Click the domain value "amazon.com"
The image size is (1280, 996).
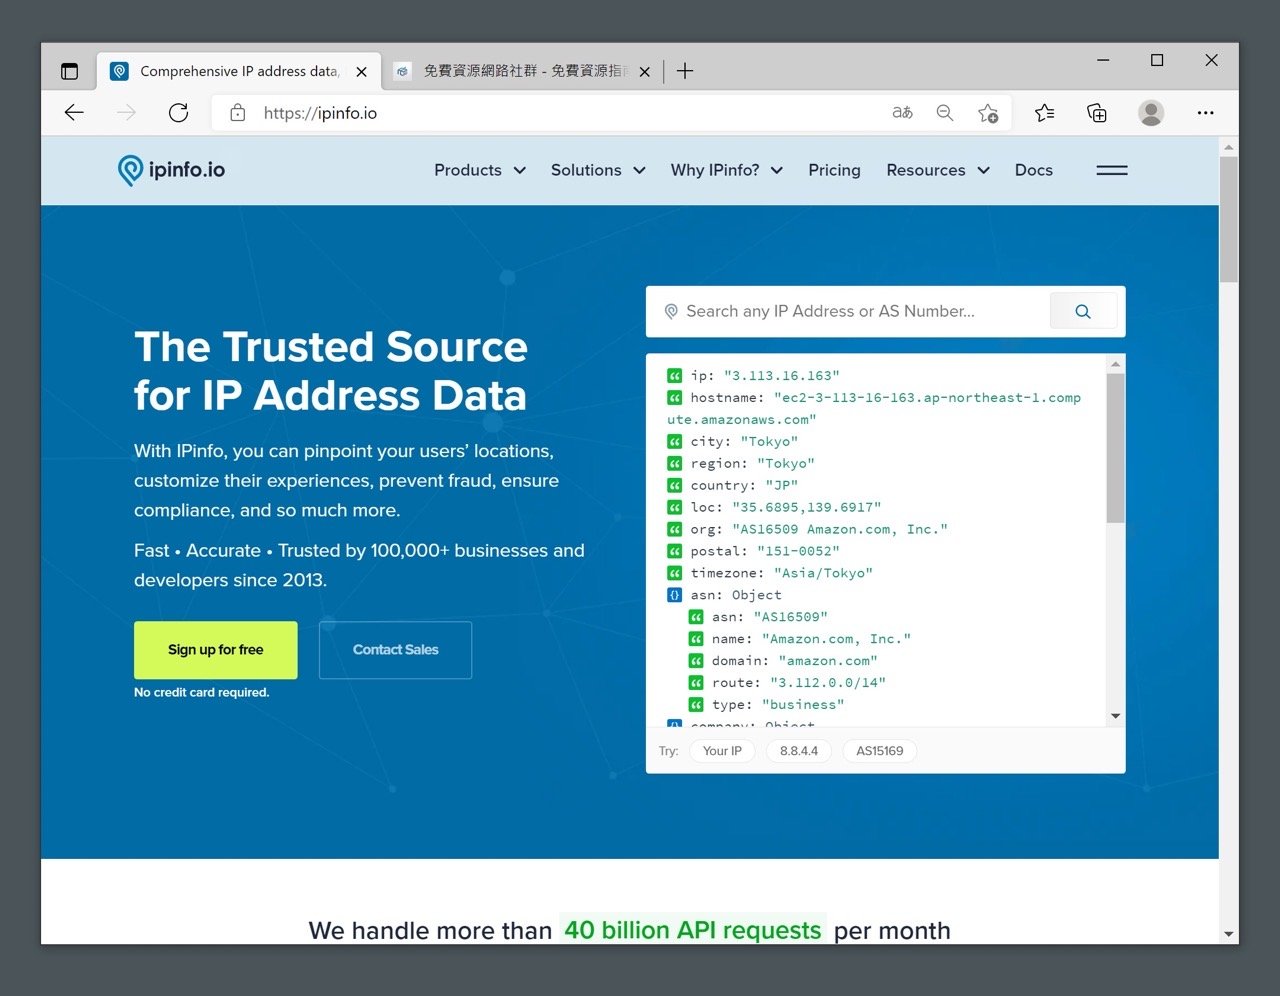[828, 661]
